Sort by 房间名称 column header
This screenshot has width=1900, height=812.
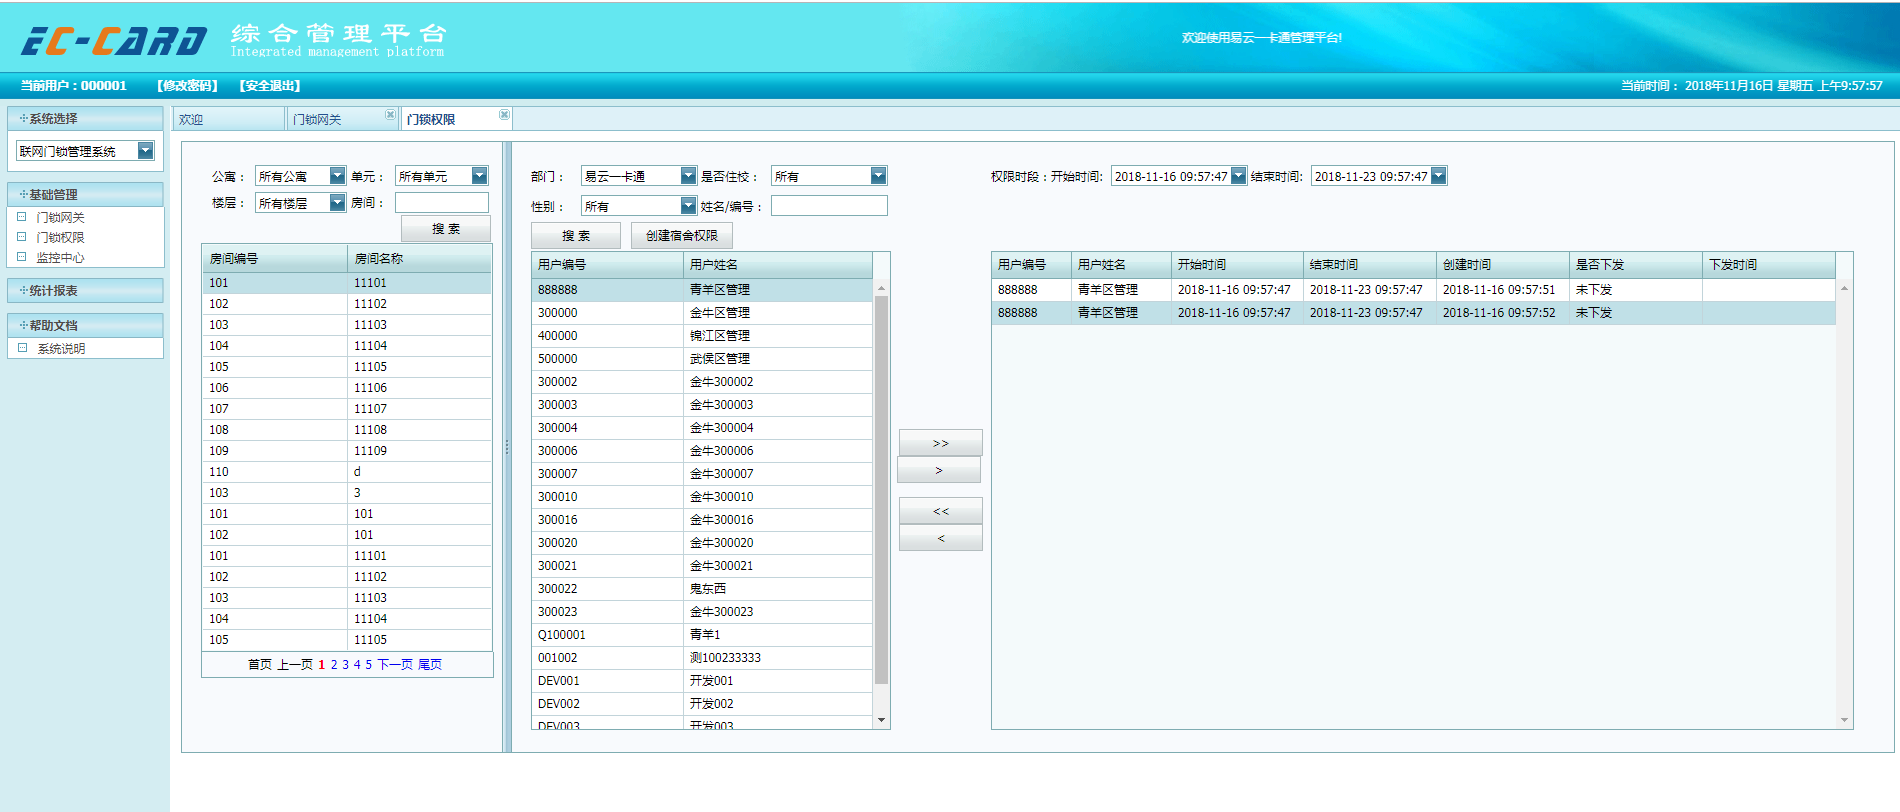click(x=419, y=258)
